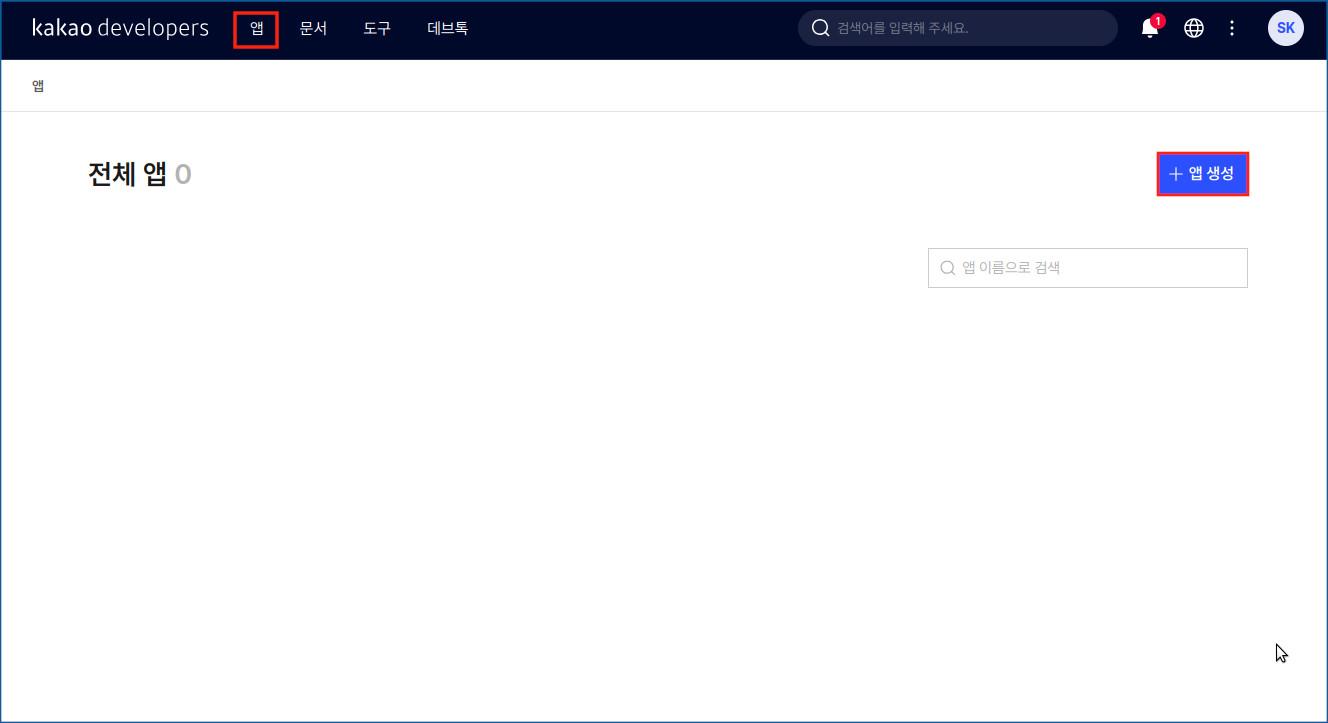Expand the three-dot more options menu

coord(1232,29)
